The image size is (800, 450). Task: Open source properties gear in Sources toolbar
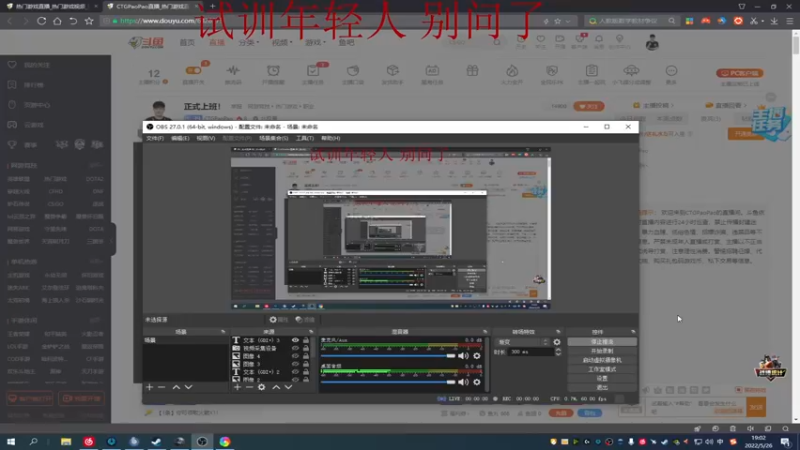[x=262, y=387]
